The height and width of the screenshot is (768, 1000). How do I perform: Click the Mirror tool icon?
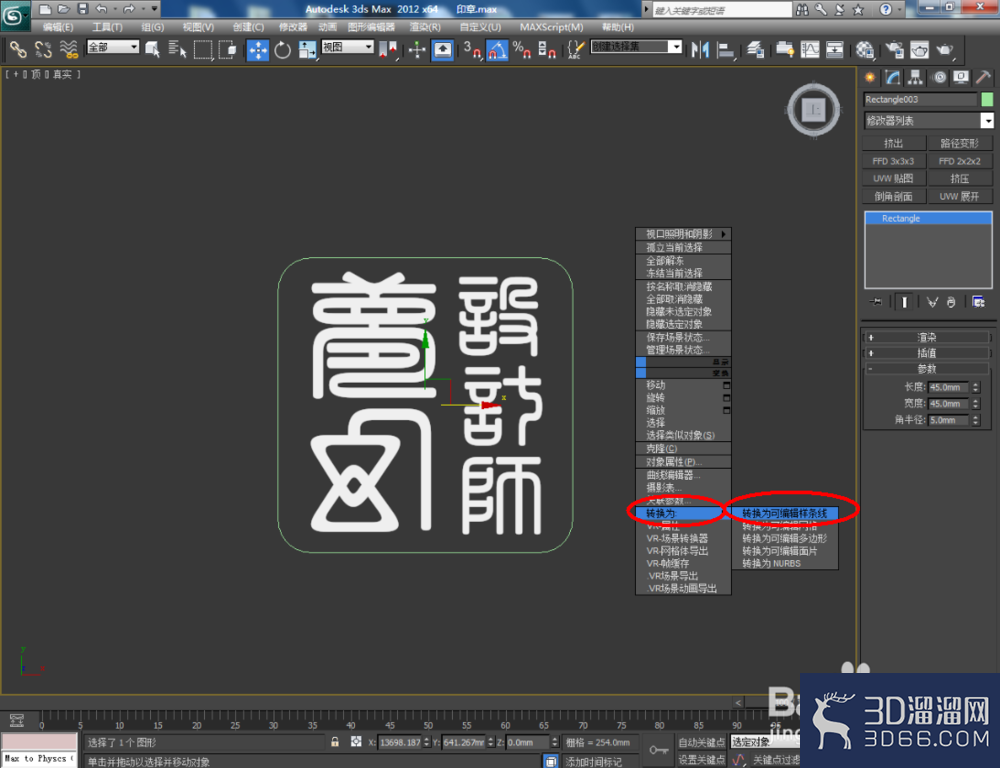(x=700, y=50)
